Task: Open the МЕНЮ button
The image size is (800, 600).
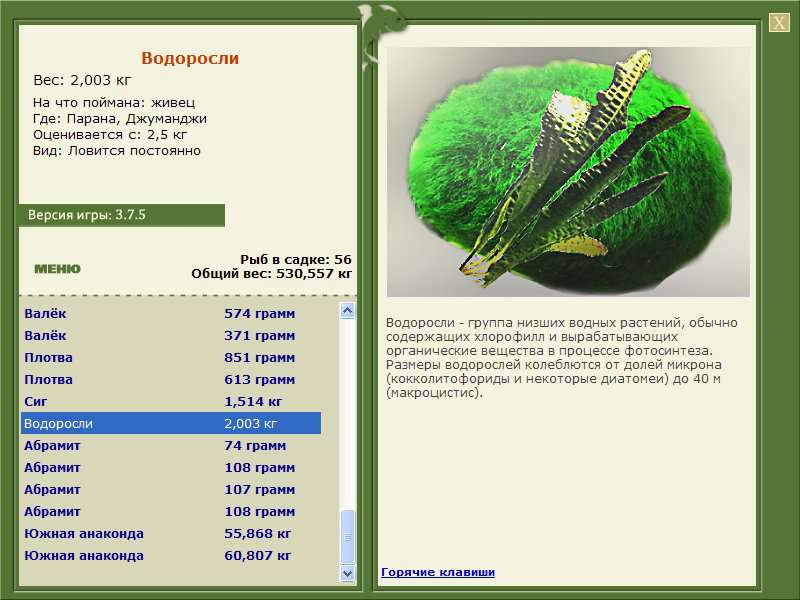Action: point(57,269)
